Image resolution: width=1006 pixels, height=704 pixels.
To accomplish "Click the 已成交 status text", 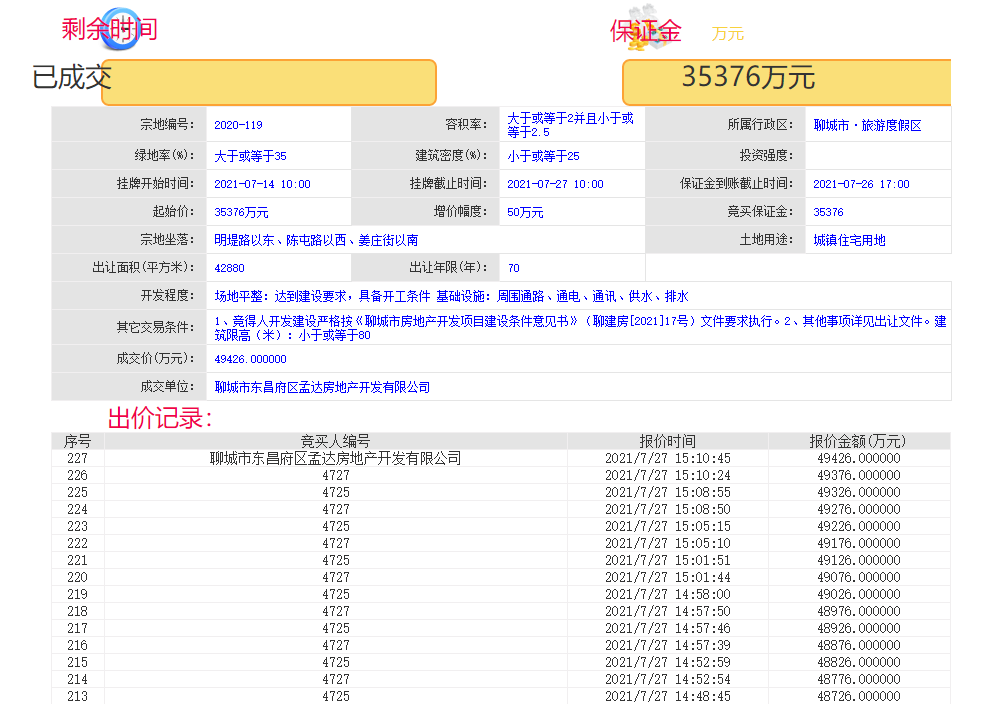I will 70,77.
